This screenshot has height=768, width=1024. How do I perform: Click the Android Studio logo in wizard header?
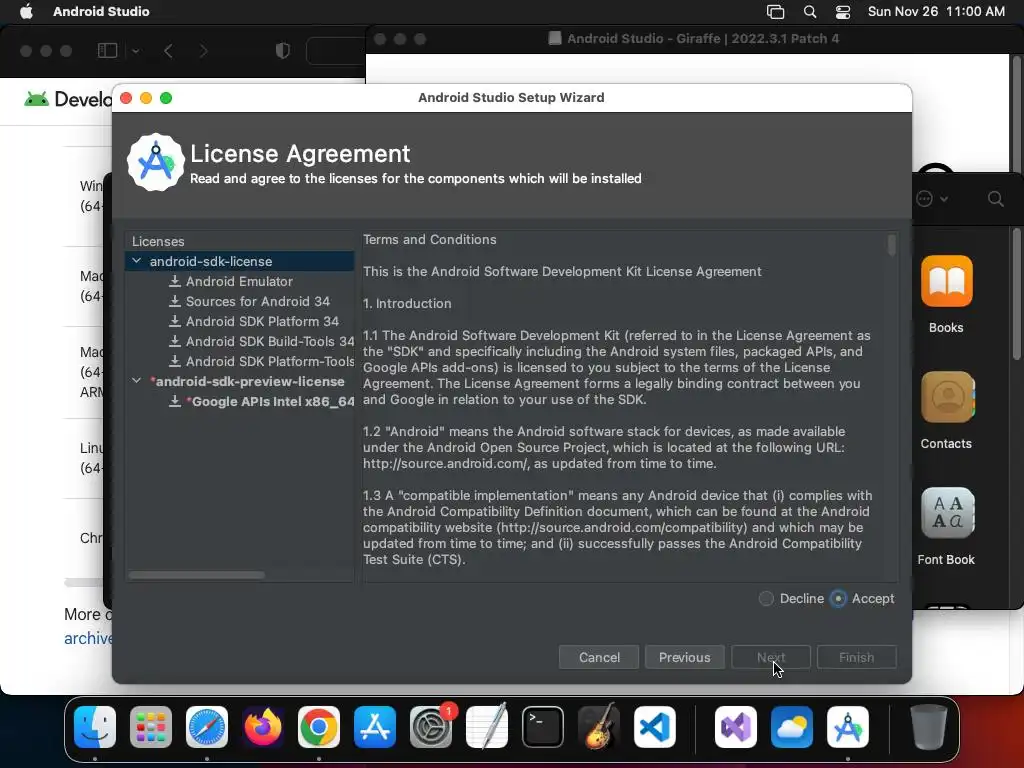(x=155, y=163)
